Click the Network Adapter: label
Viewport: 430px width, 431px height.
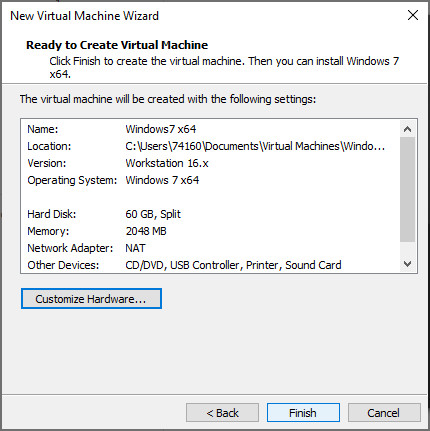(x=70, y=248)
